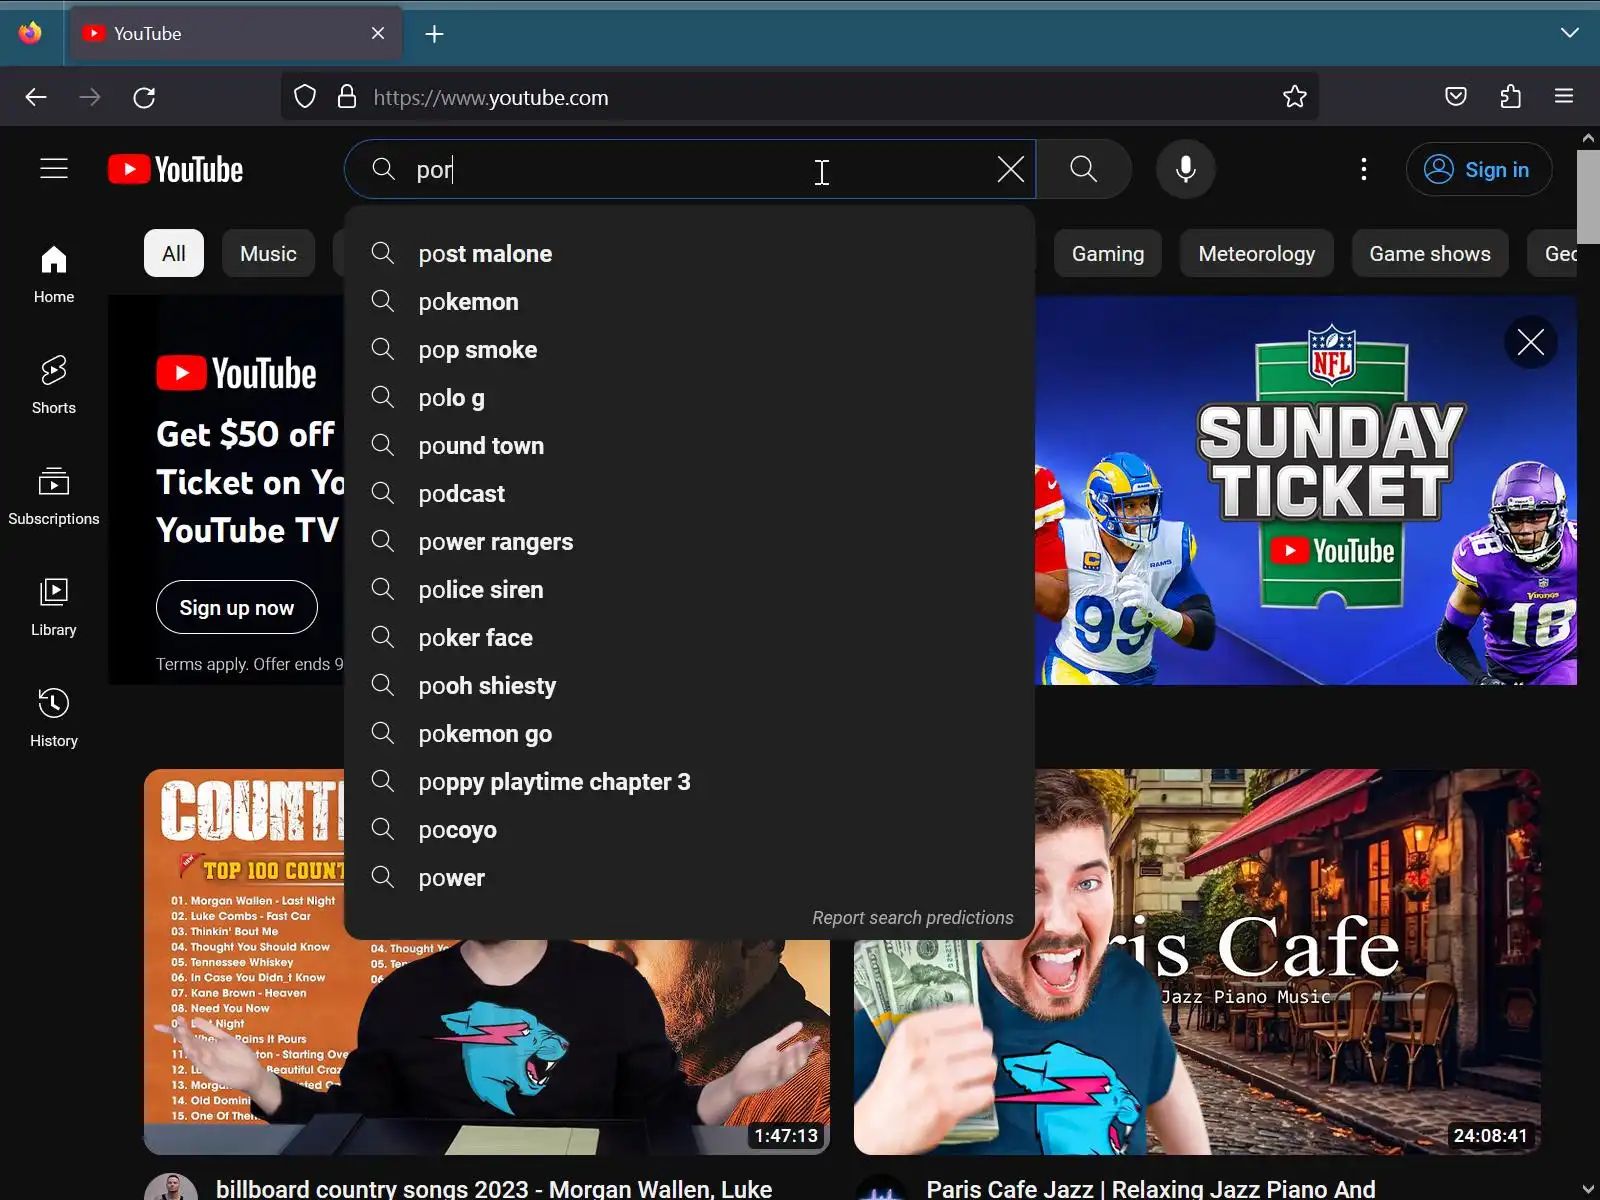Choose suggestion 'podcast'
Viewport: 1600px width, 1200px height.
(x=690, y=494)
